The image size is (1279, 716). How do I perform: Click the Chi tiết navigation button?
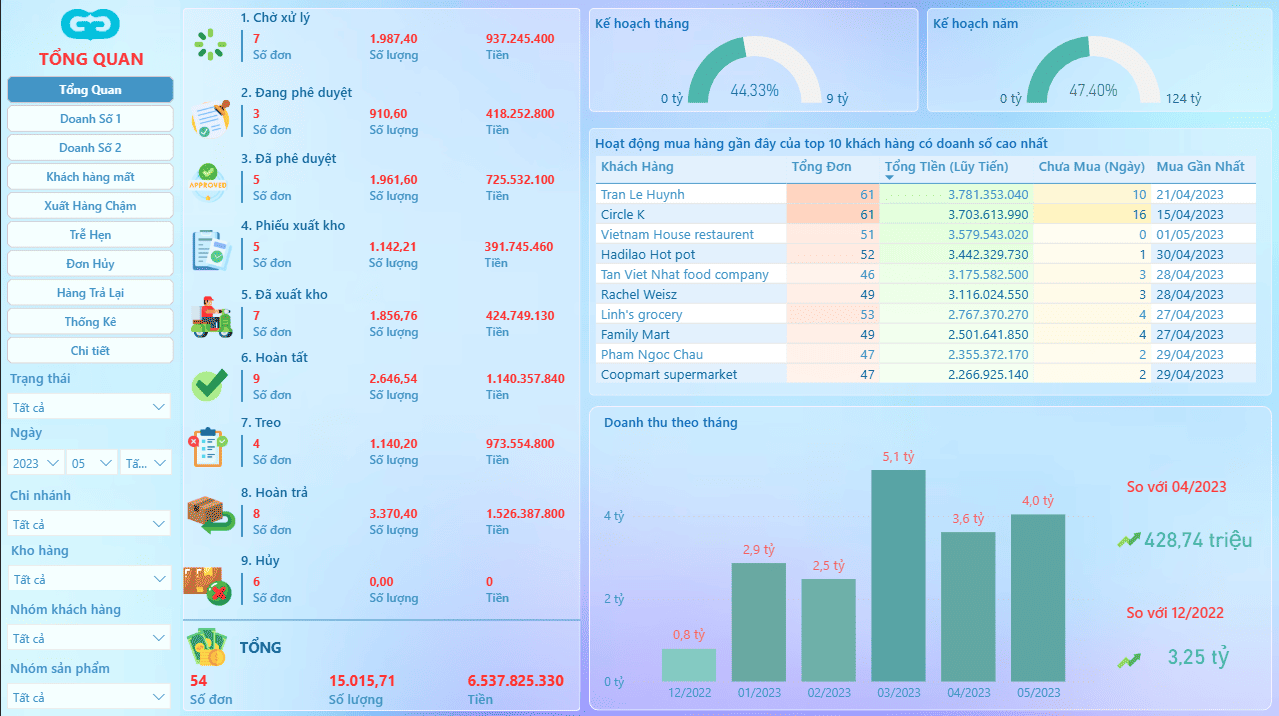pyautogui.click(x=90, y=351)
